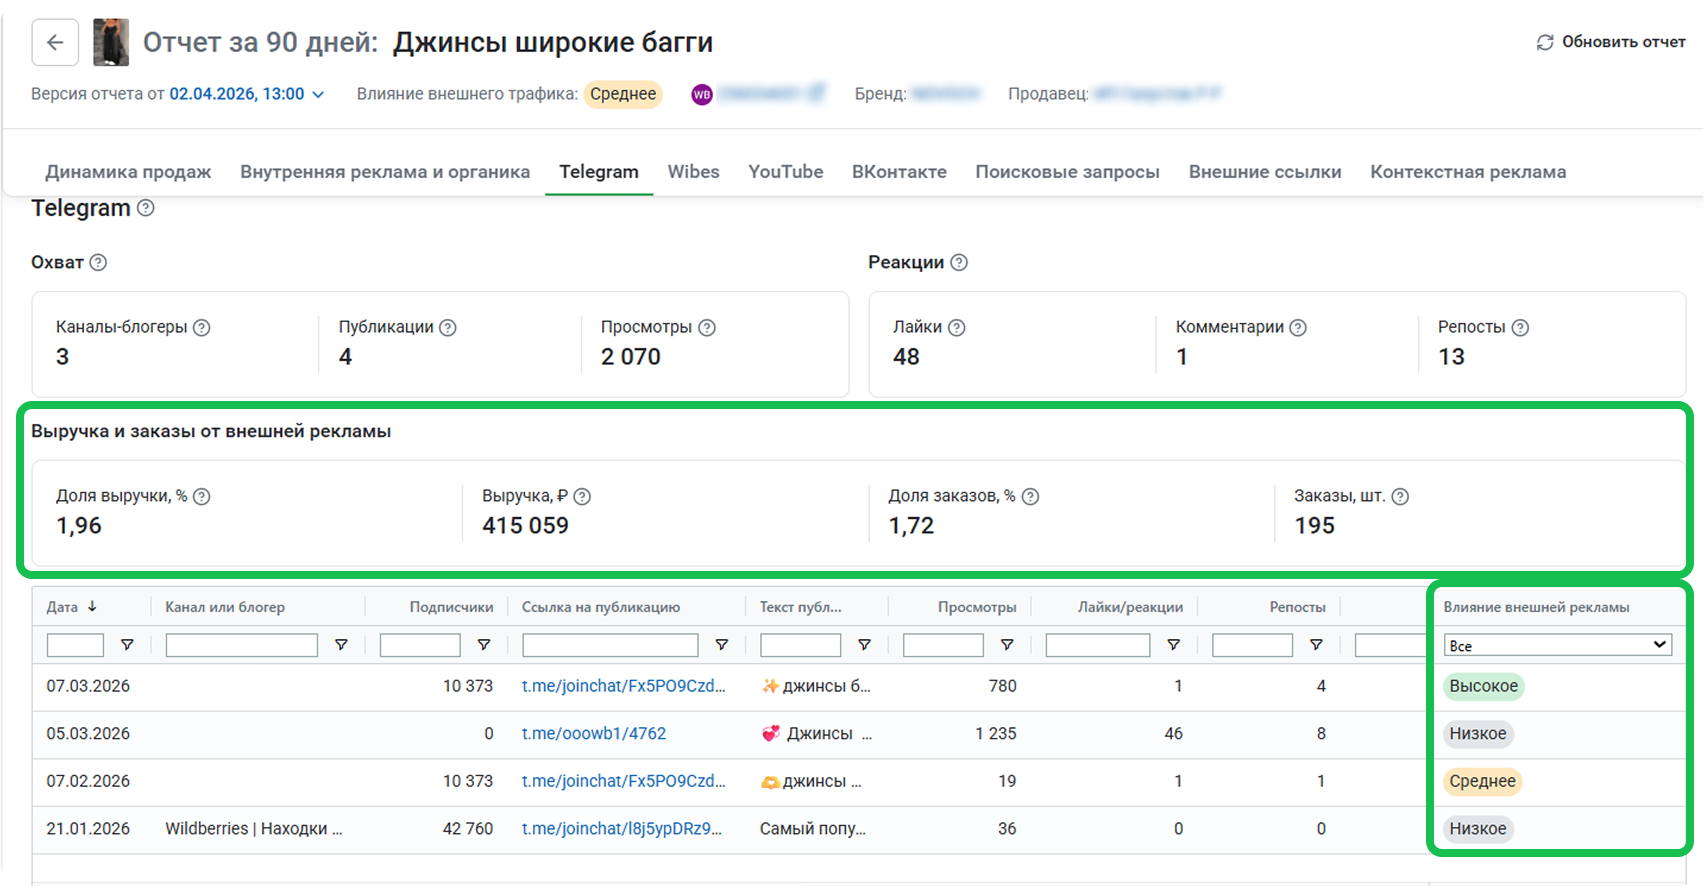Image resolution: width=1704 pixels, height=886 pixels.
Task: Click filter icon in Дата column
Action: click(127, 645)
